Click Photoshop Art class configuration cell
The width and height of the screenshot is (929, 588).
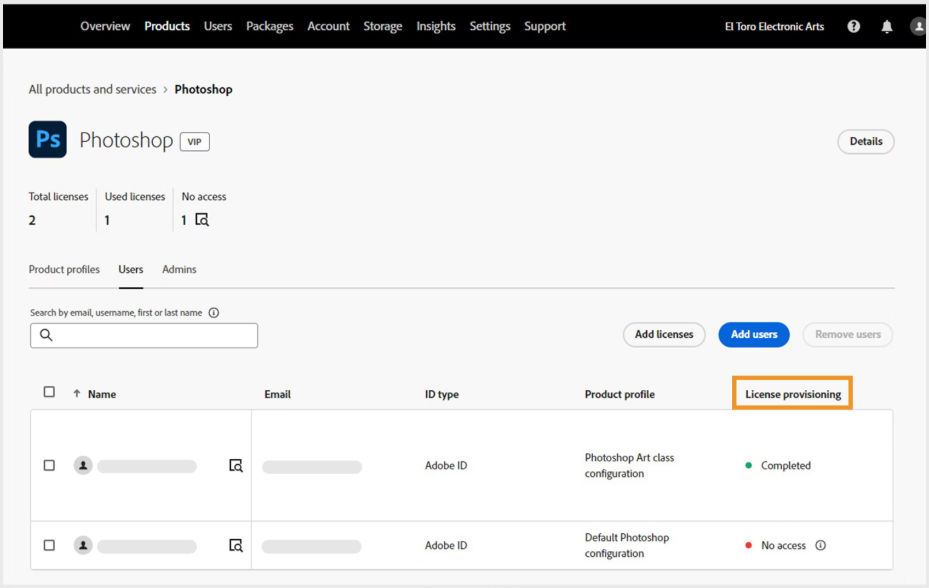[x=629, y=465]
